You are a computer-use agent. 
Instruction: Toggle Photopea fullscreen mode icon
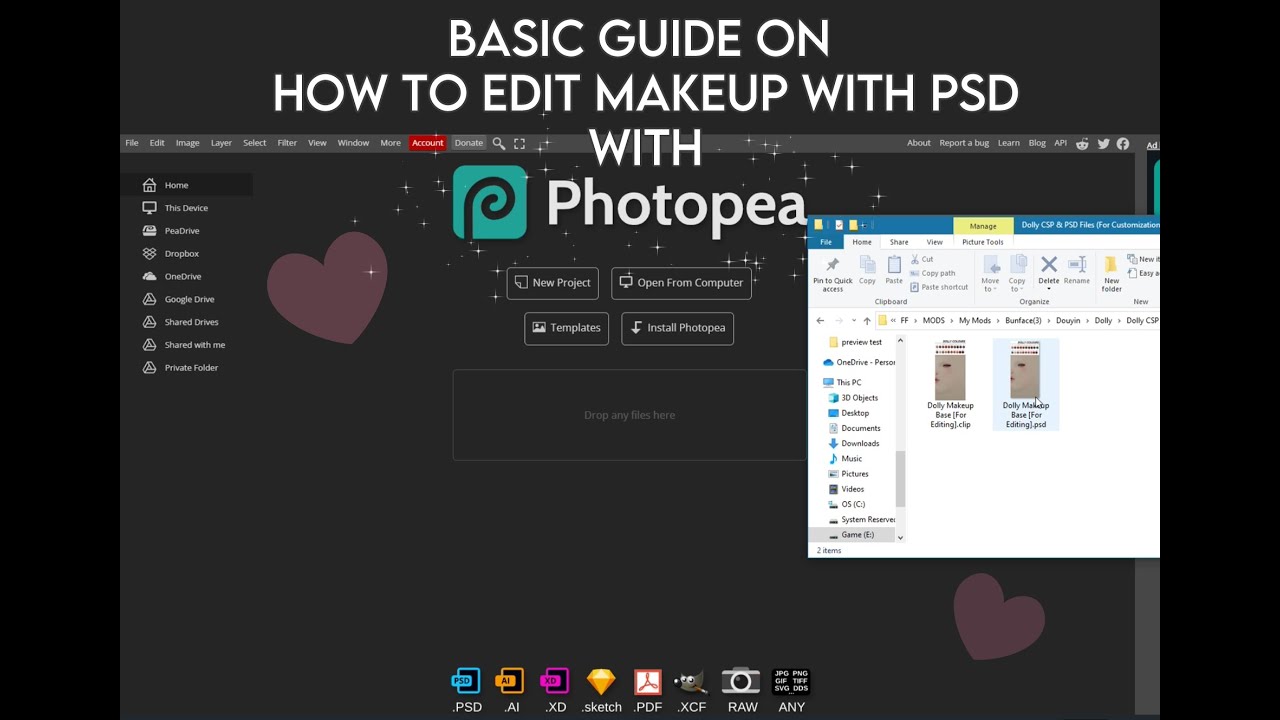[519, 143]
